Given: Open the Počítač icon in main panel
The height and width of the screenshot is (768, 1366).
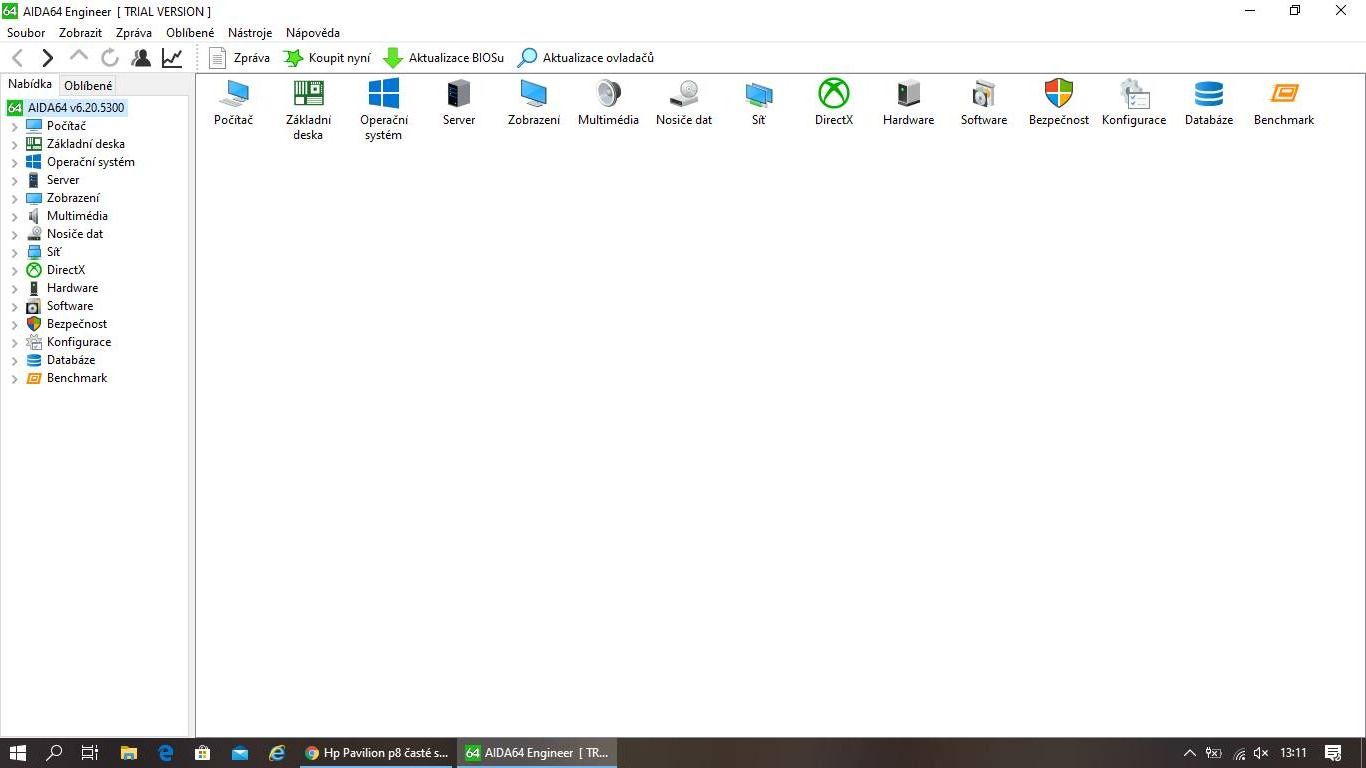Looking at the screenshot, I should point(234,94).
